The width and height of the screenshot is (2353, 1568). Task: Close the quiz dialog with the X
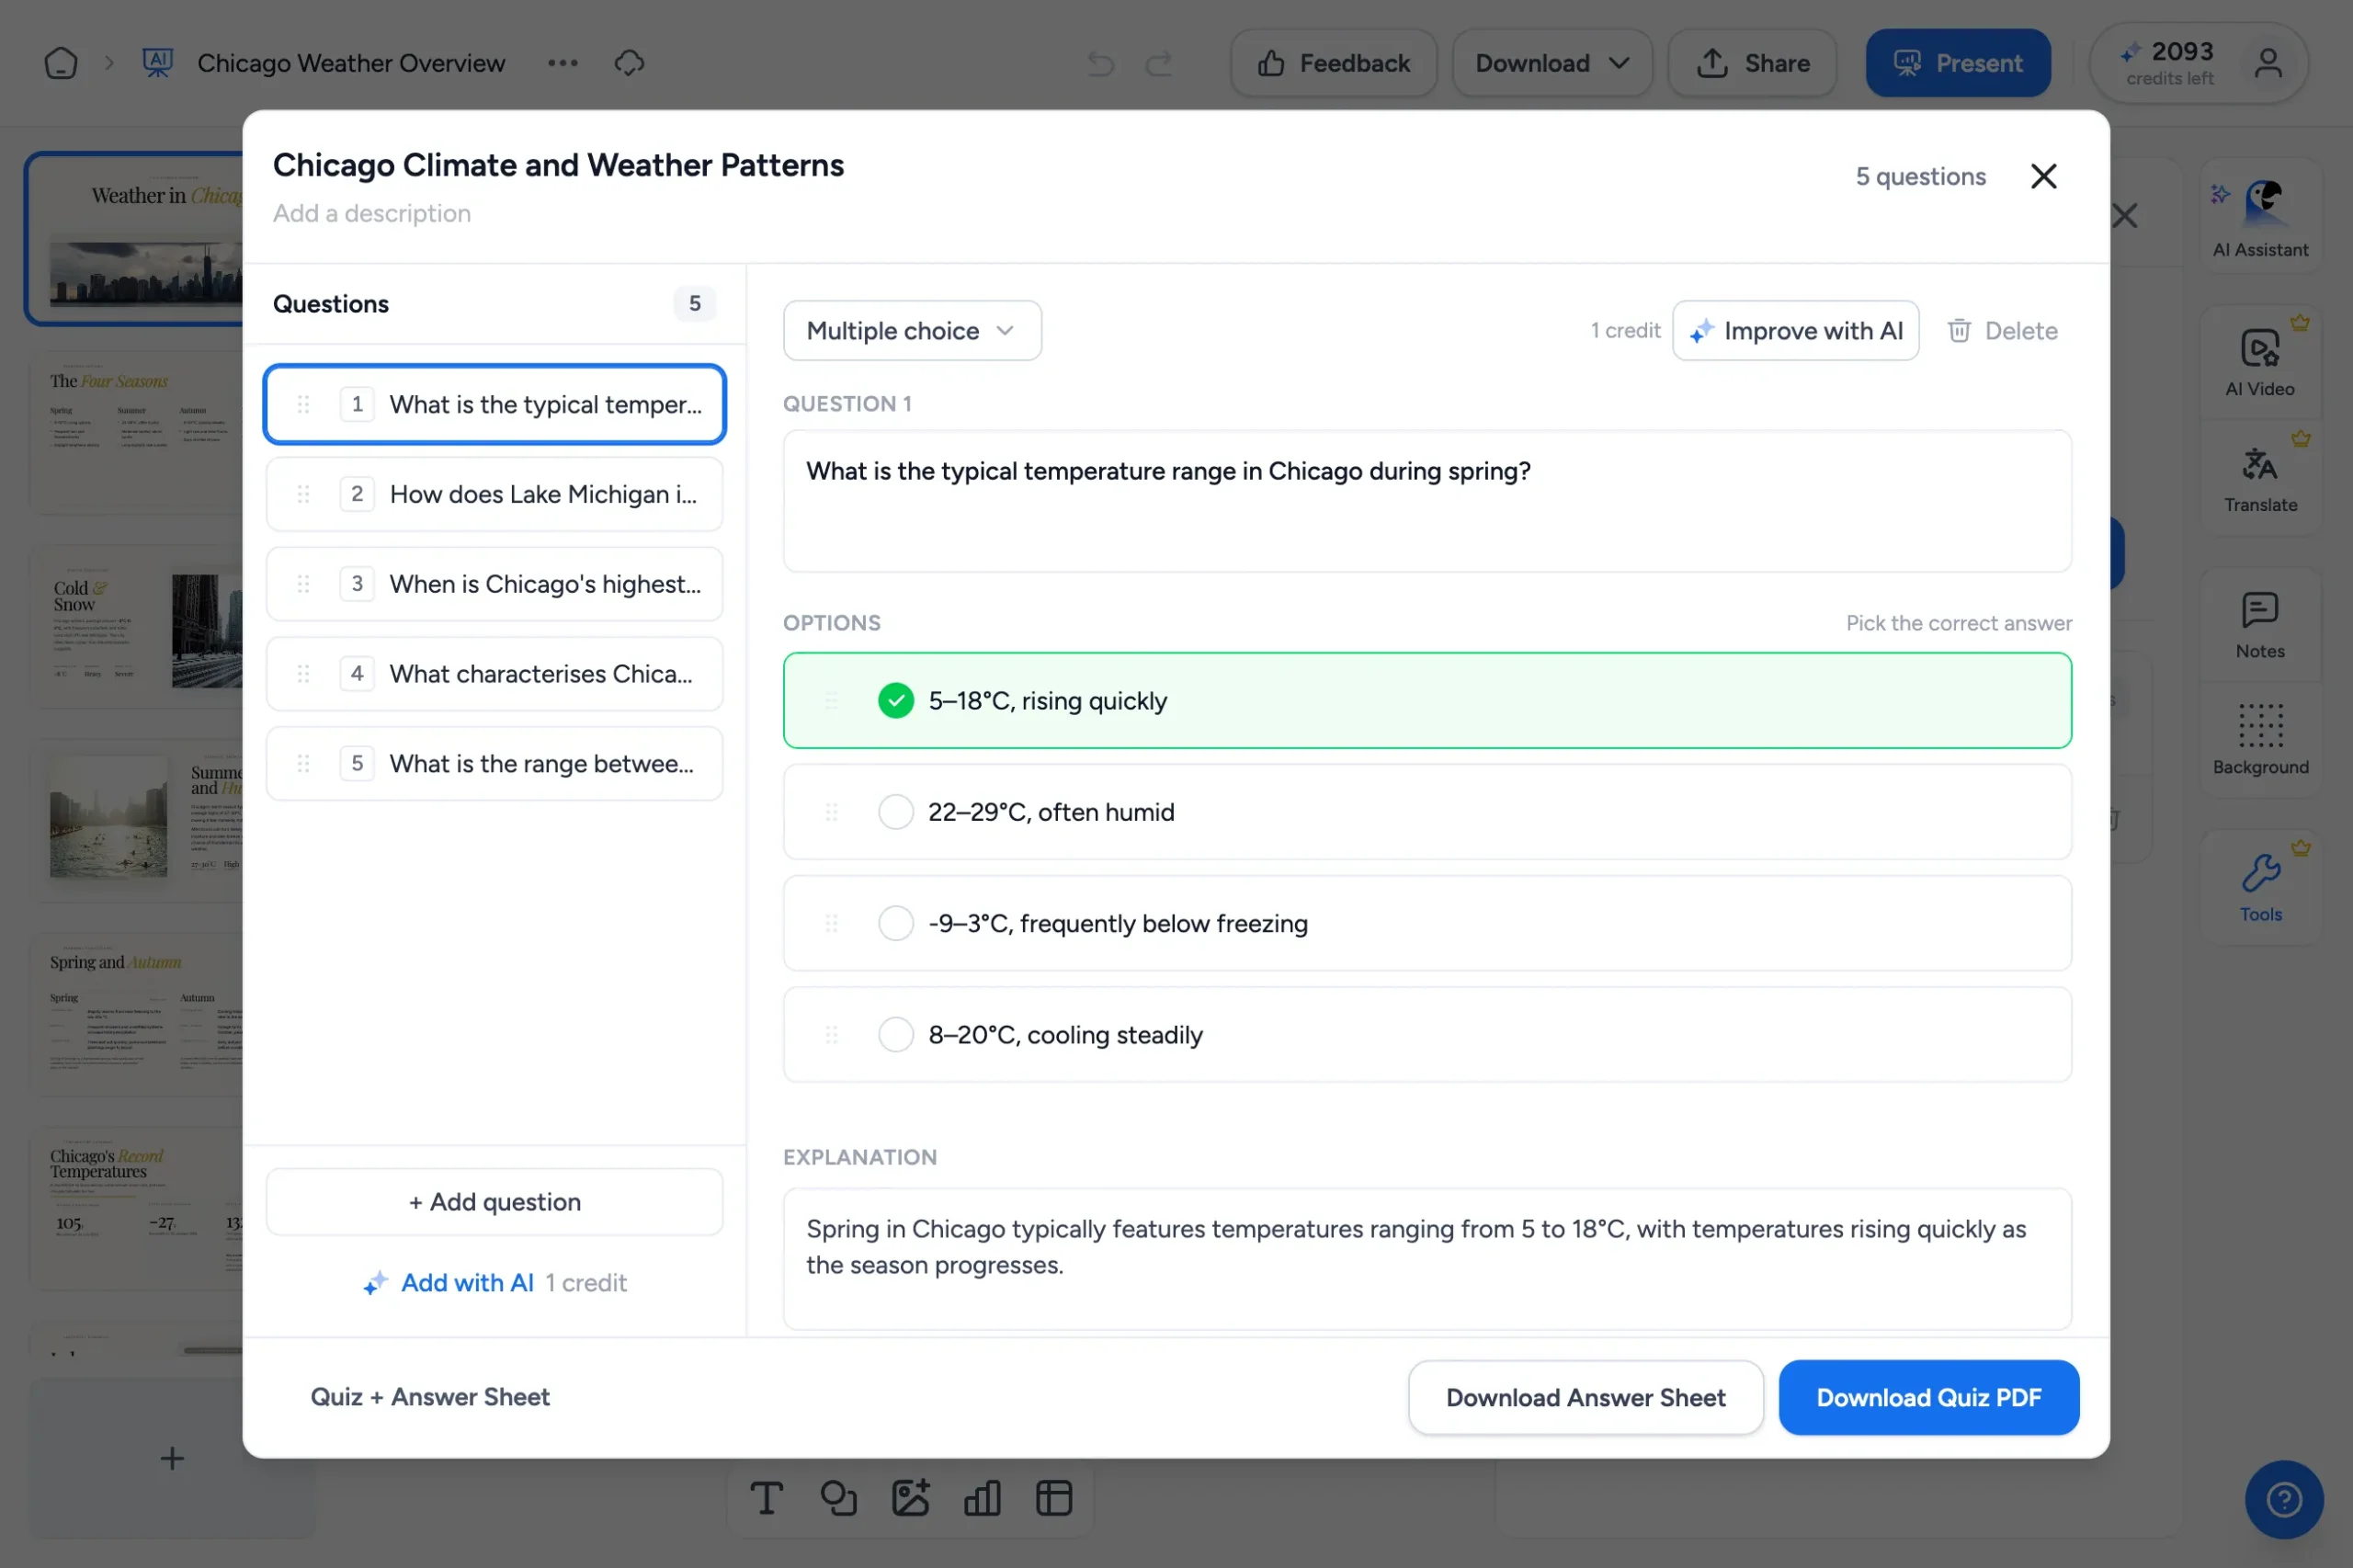(x=2043, y=176)
